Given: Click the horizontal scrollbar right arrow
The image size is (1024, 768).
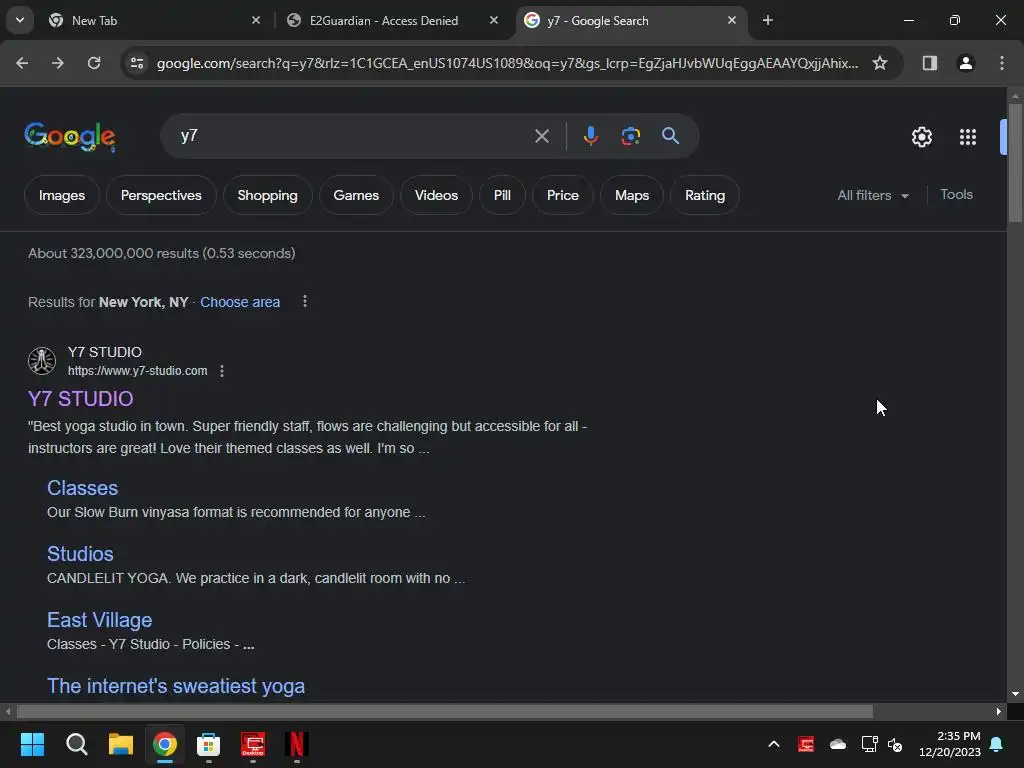Looking at the screenshot, I should [x=999, y=711].
